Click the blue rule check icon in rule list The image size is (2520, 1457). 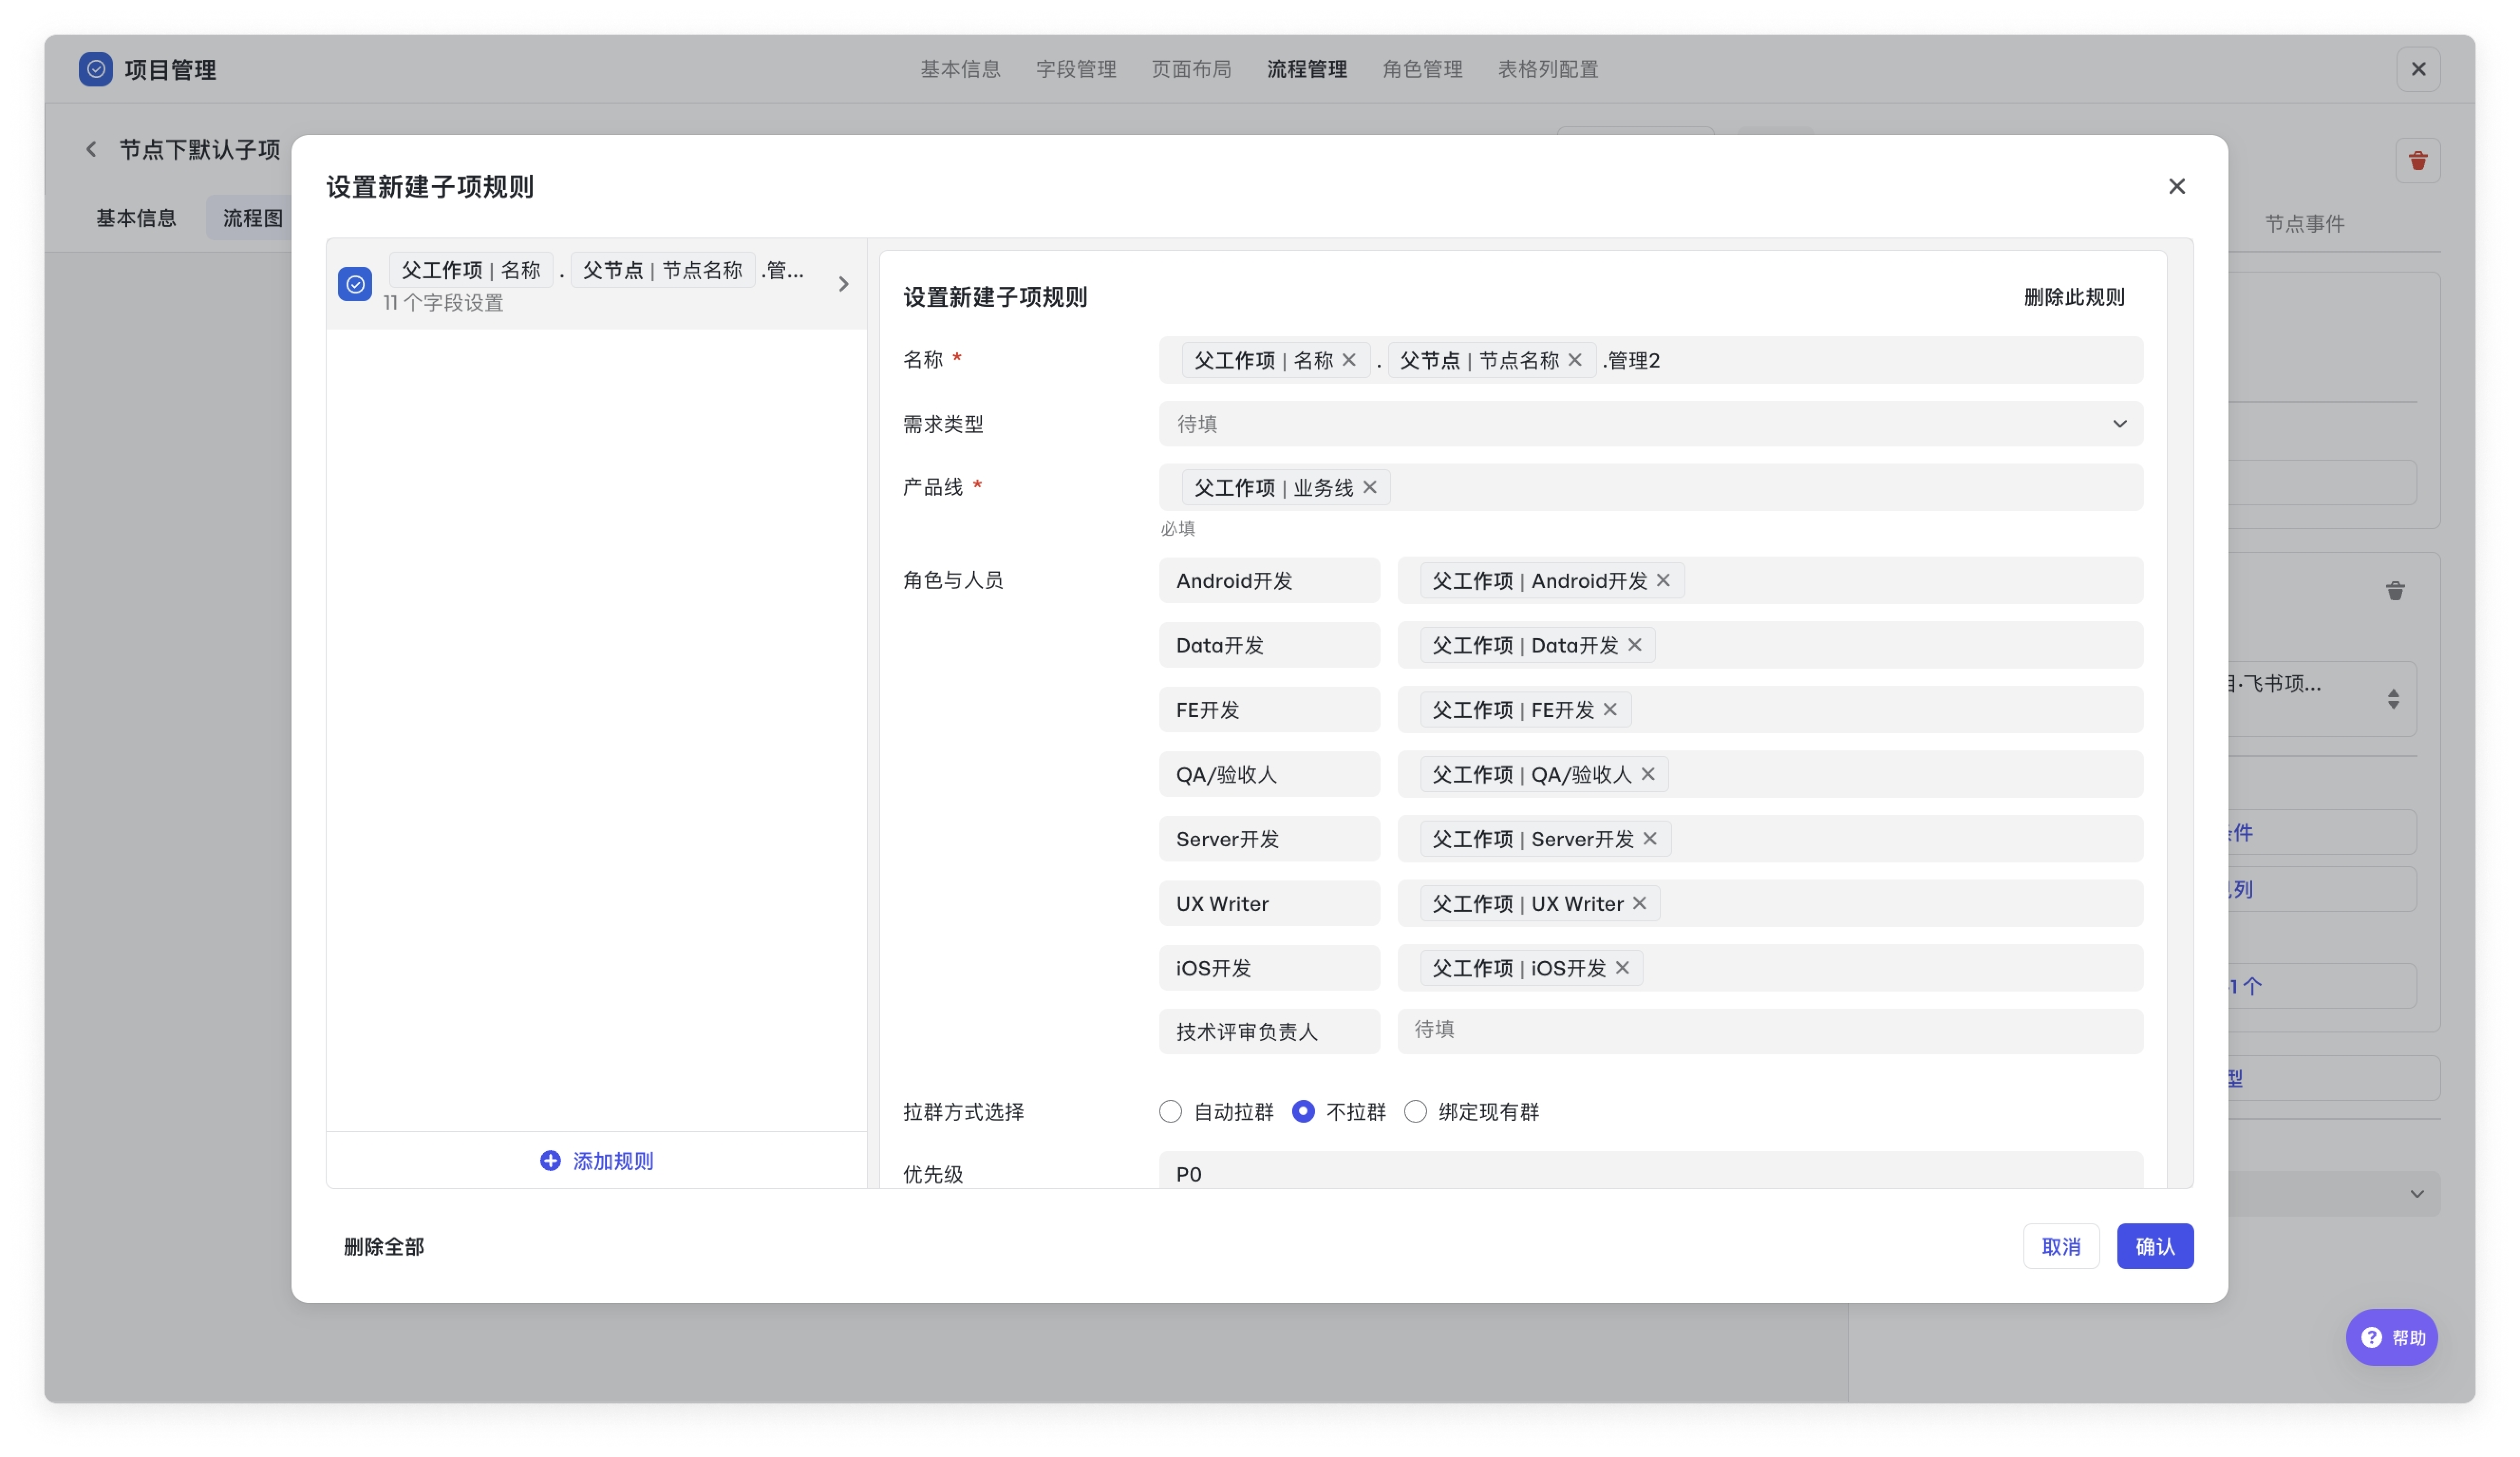point(355,284)
